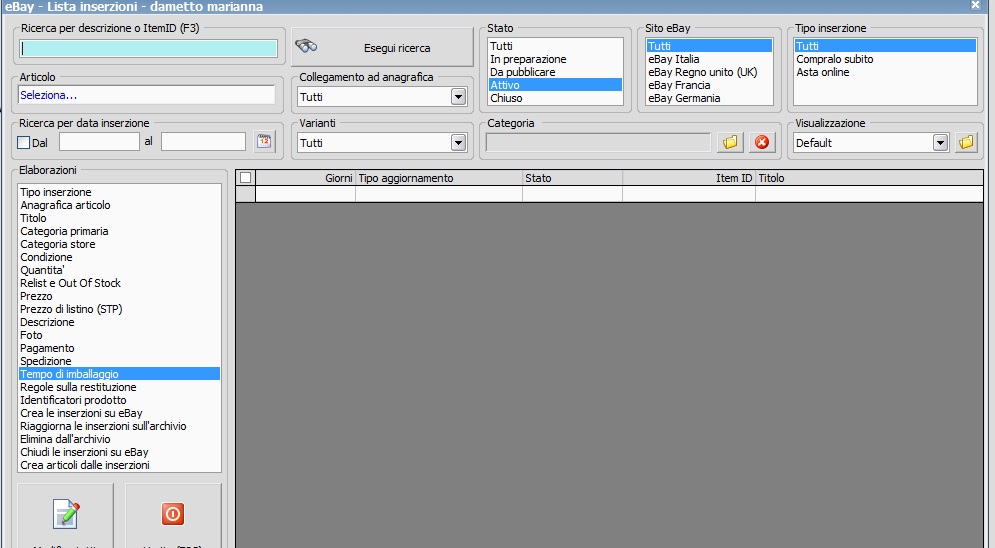The height and width of the screenshot is (548, 995).
Task: Expand the Collegamento ad anagrafica dropdown
Action: (458, 97)
